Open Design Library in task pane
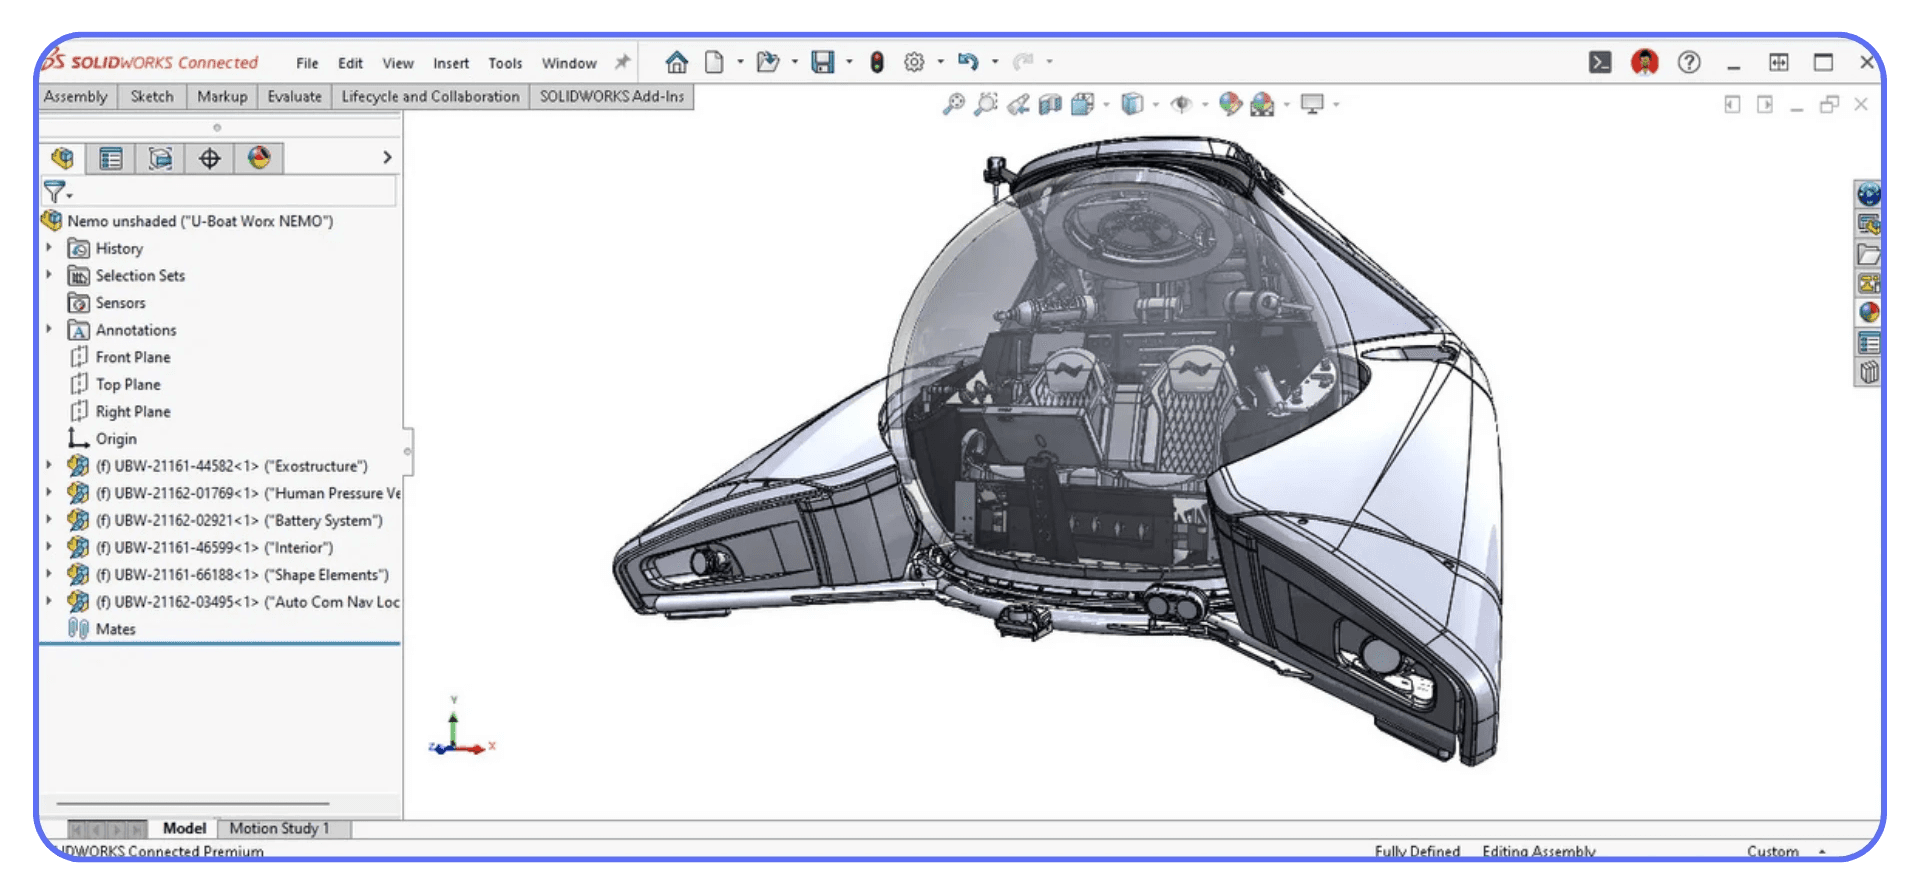Viewport: 1920px width, 893px height. coord(1868,224)
